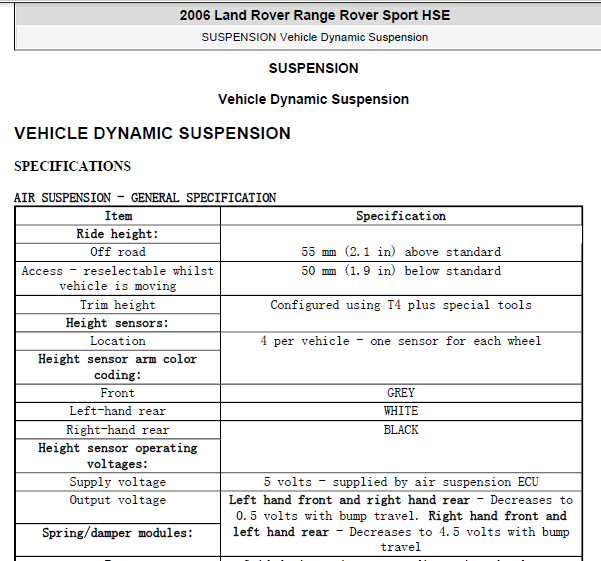Click 'Height sensor arm color coding:' label

click(118, 367)
